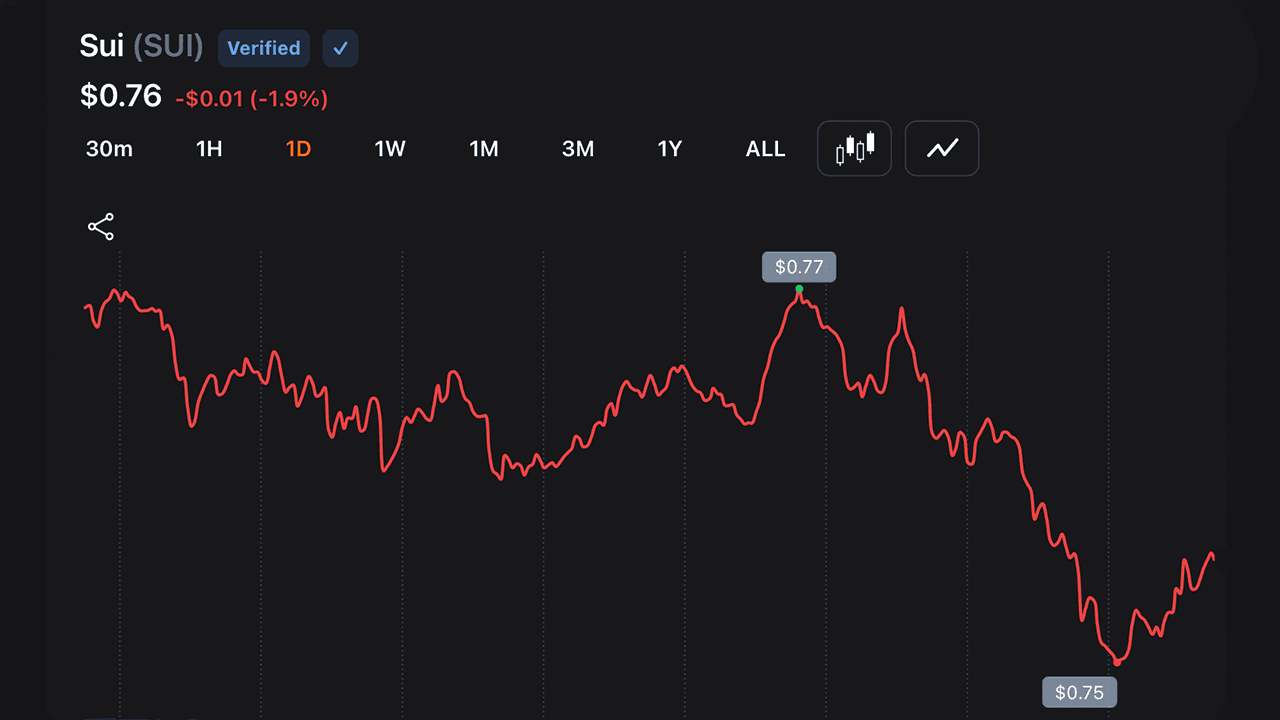Click the (SUI) ticker symbol
Screen dimensions: 1280x720
click(x=169, y=46)
